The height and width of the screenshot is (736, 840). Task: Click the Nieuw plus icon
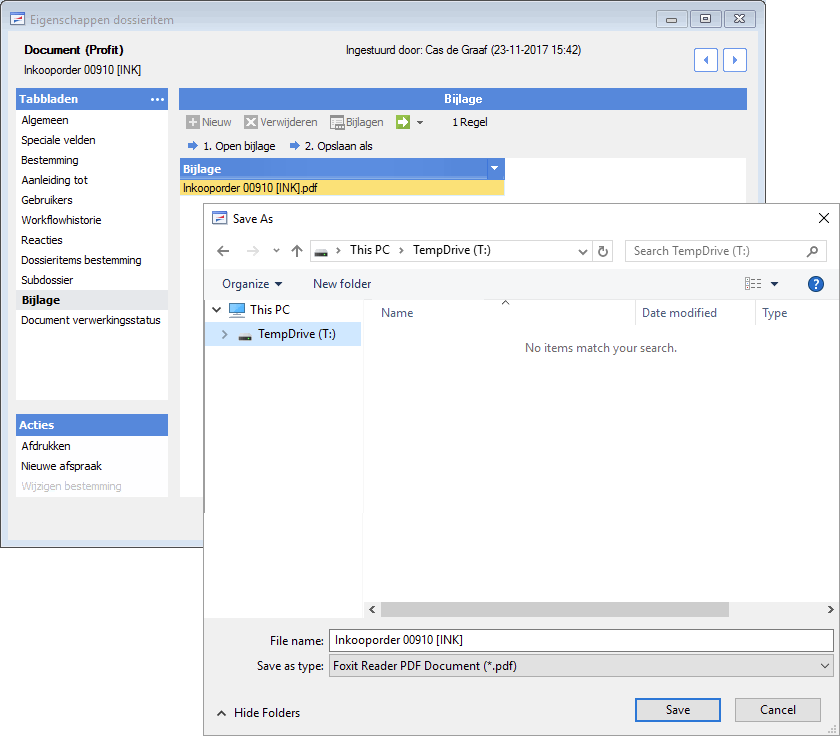[192, 122]
